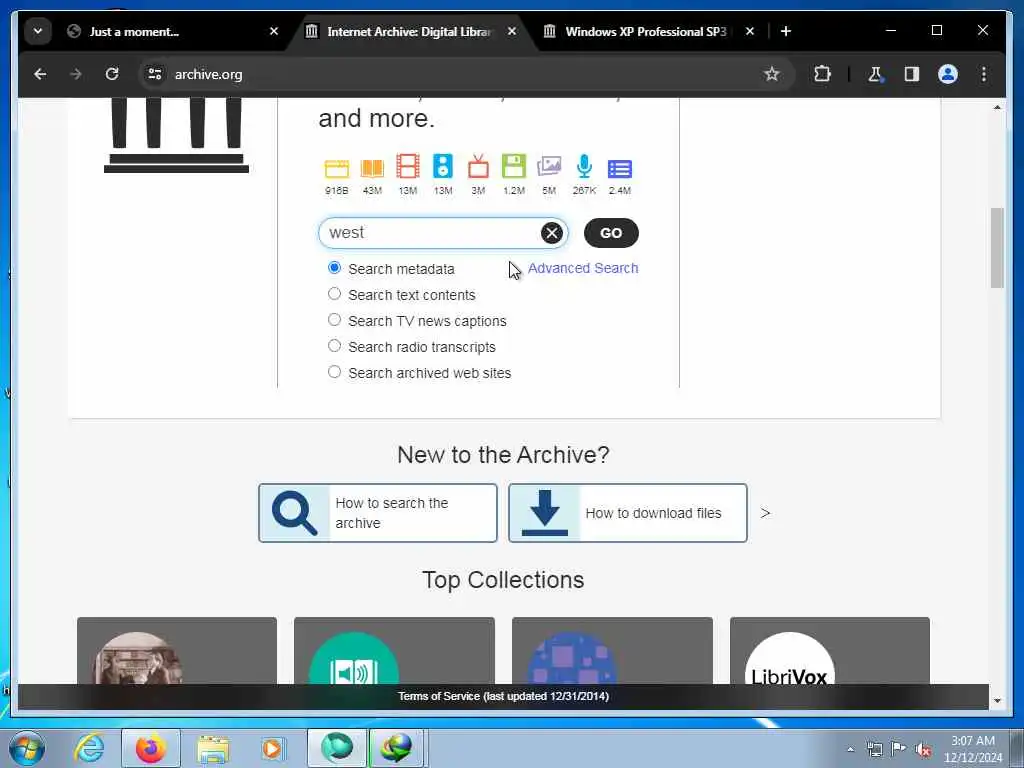Close the Windows XP Professional SP3 tab
1024x768 pixels.
click(750, 31)
